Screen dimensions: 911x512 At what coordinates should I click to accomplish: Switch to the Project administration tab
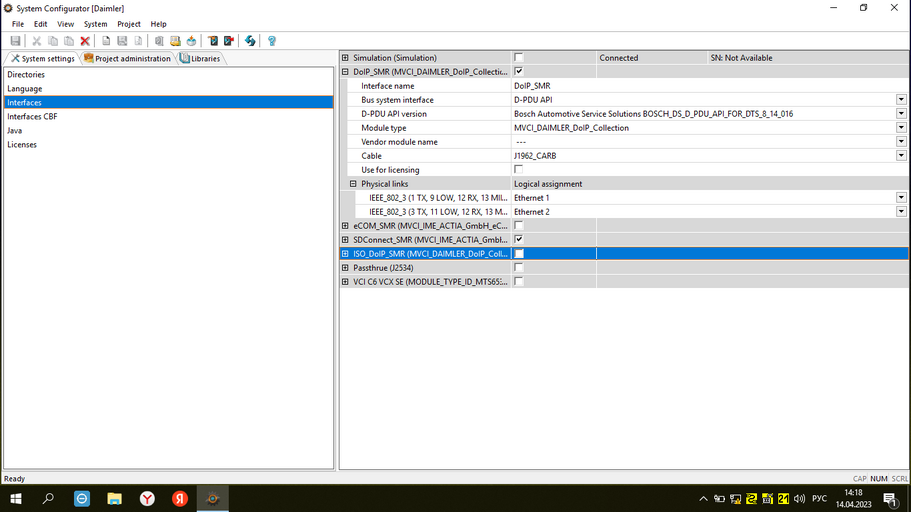128,58
